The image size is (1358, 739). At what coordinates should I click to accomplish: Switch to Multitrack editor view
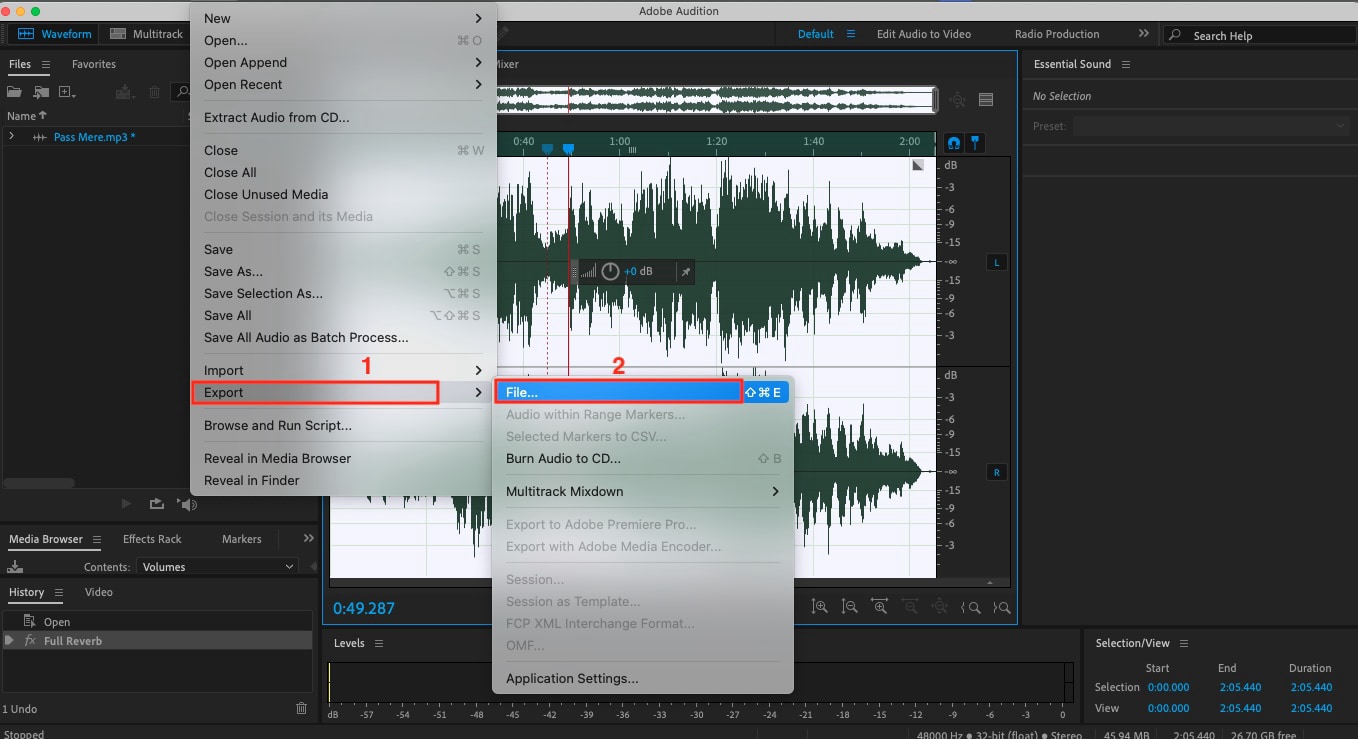tap(146, 34)
